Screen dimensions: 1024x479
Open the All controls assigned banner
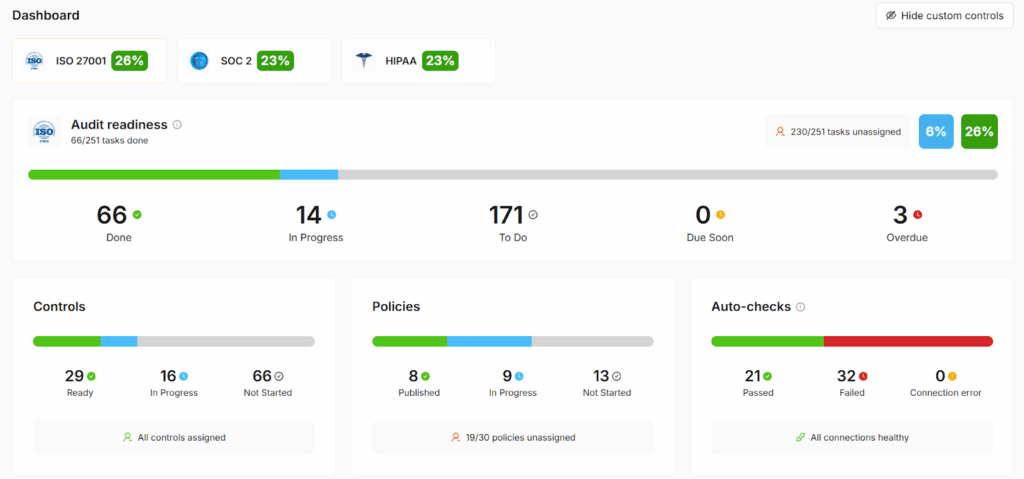click(x=174, y=437)
